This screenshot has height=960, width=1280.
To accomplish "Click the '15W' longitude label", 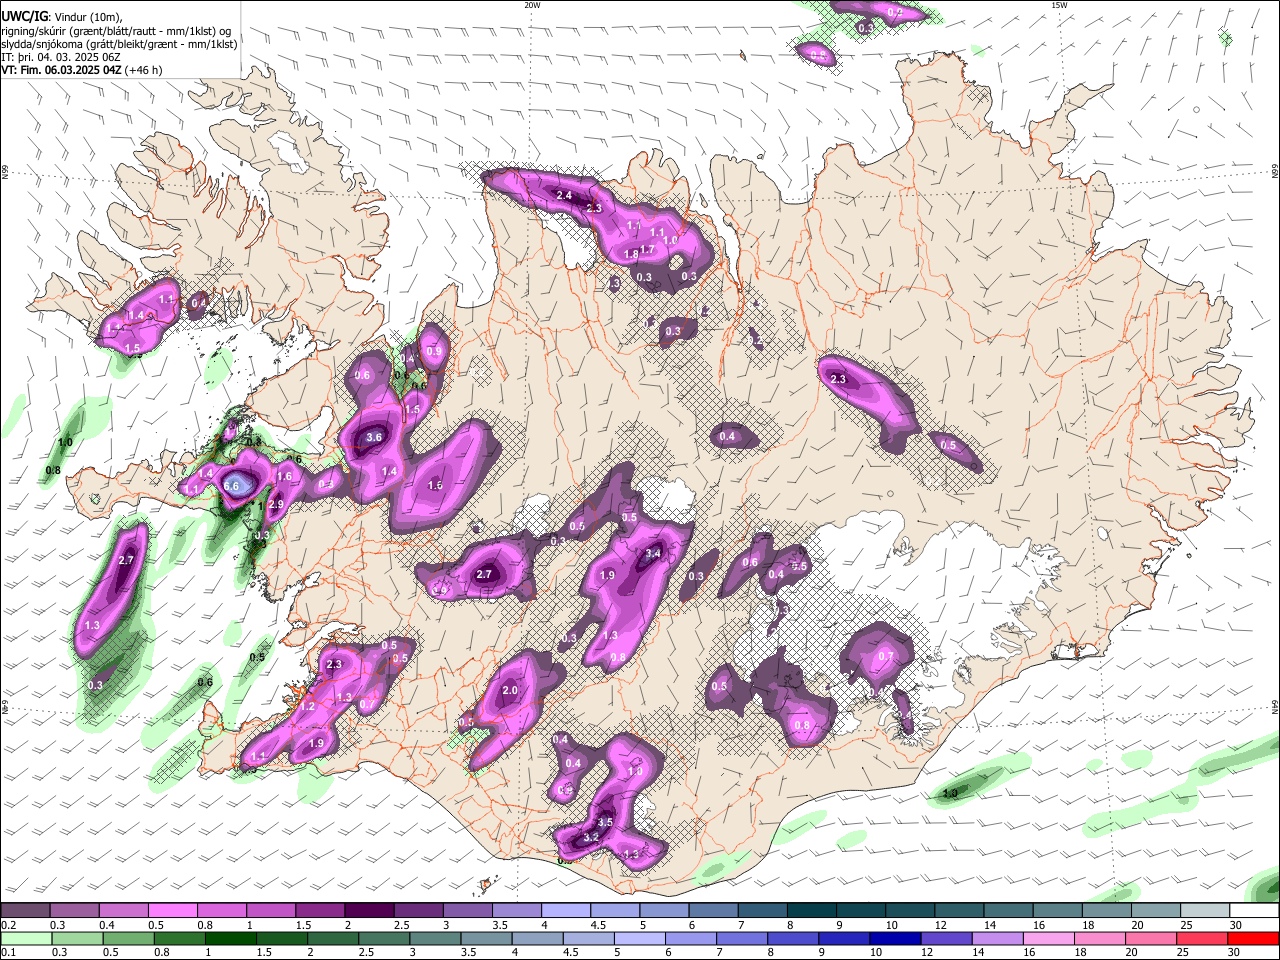I will pos(1060,5).
